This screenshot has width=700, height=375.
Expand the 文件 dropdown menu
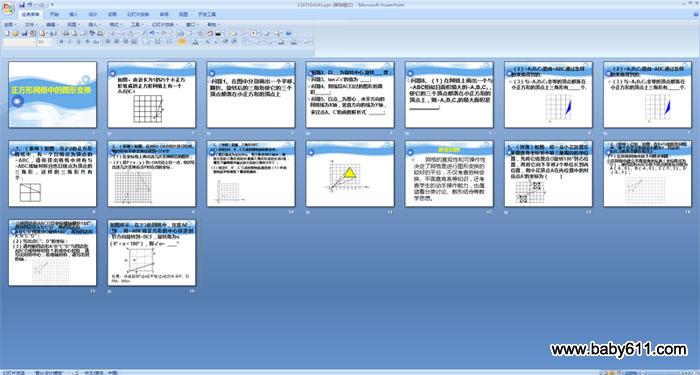(x=31, y=25)
